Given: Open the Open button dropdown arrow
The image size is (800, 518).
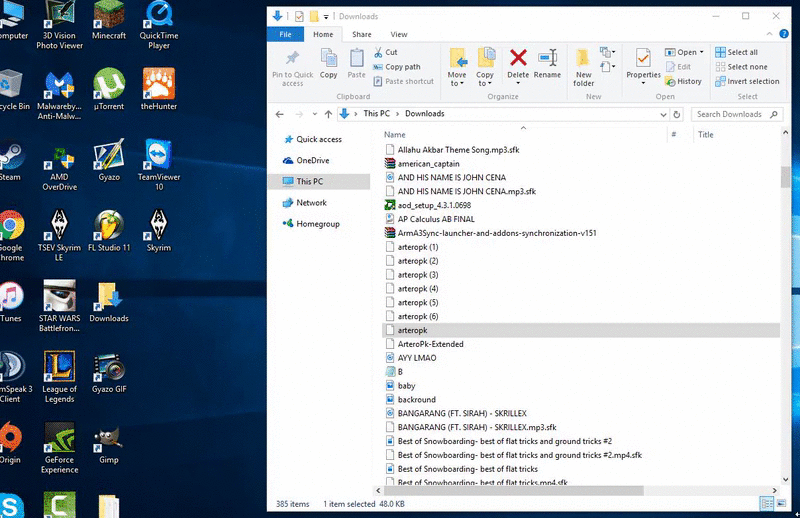Looking at the screenshot, I should point(702,52).
